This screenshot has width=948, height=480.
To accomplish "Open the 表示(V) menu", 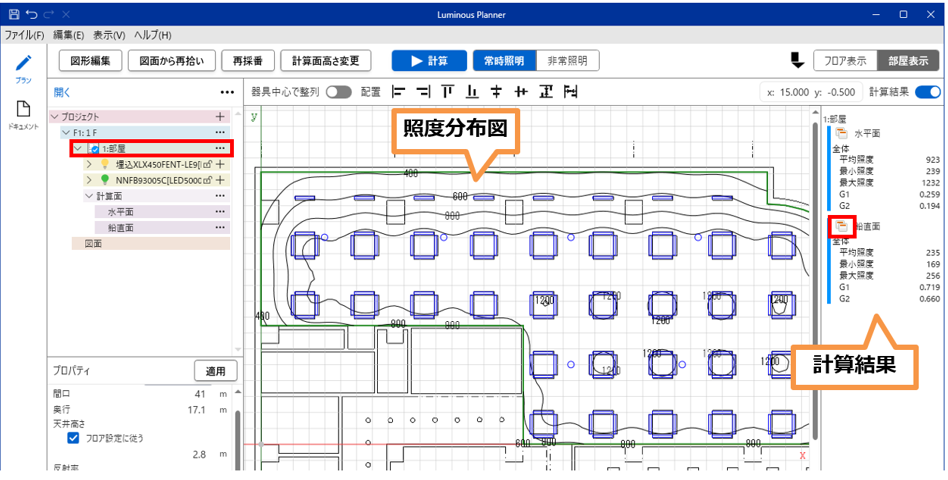I will [108, 35].
